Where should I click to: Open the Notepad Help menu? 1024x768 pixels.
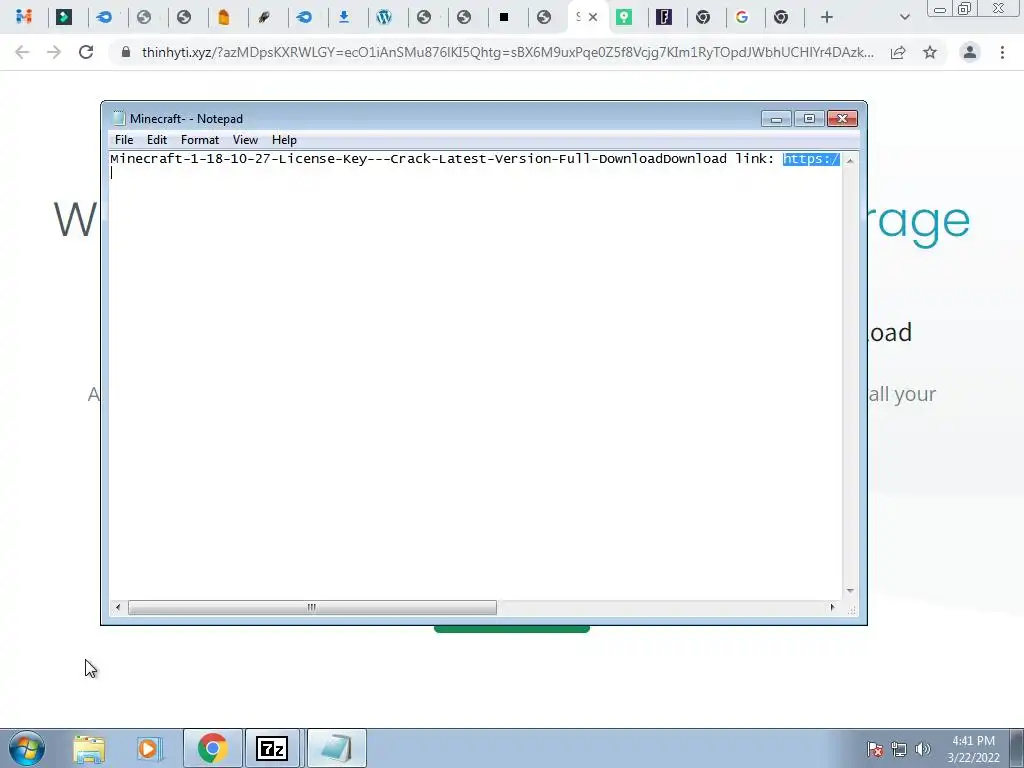pyautogui.click(x=284, y=140)
